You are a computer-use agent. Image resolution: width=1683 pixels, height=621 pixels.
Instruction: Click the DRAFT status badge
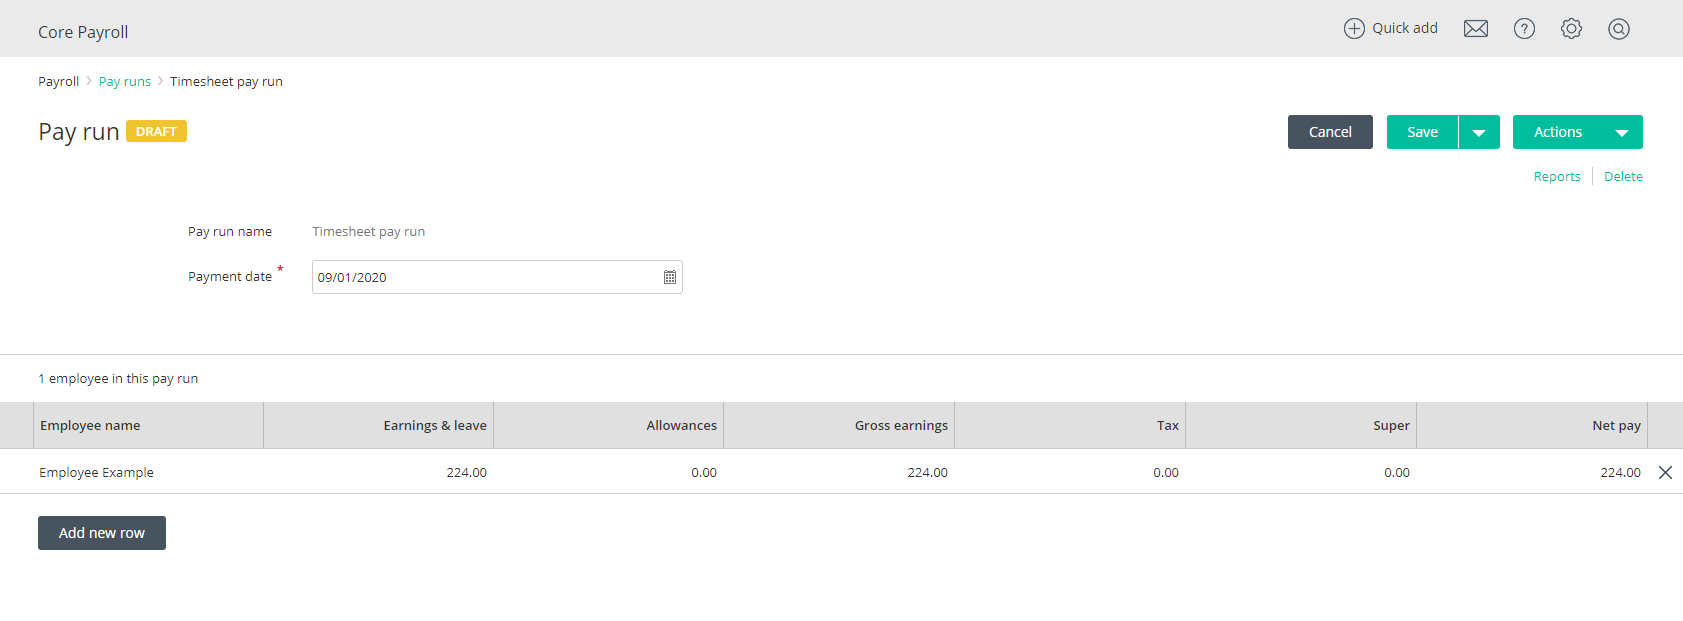pyautogui.click(x=156, y=131)
